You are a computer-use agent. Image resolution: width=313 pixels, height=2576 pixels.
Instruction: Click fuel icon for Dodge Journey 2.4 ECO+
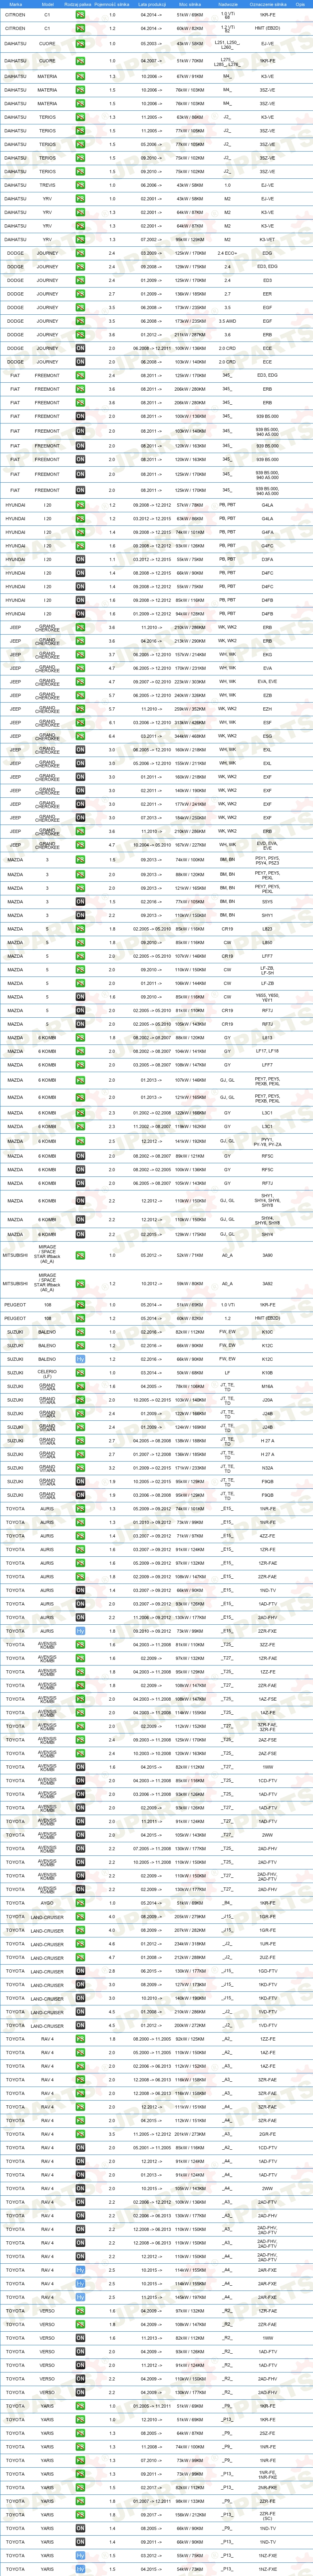80,253
